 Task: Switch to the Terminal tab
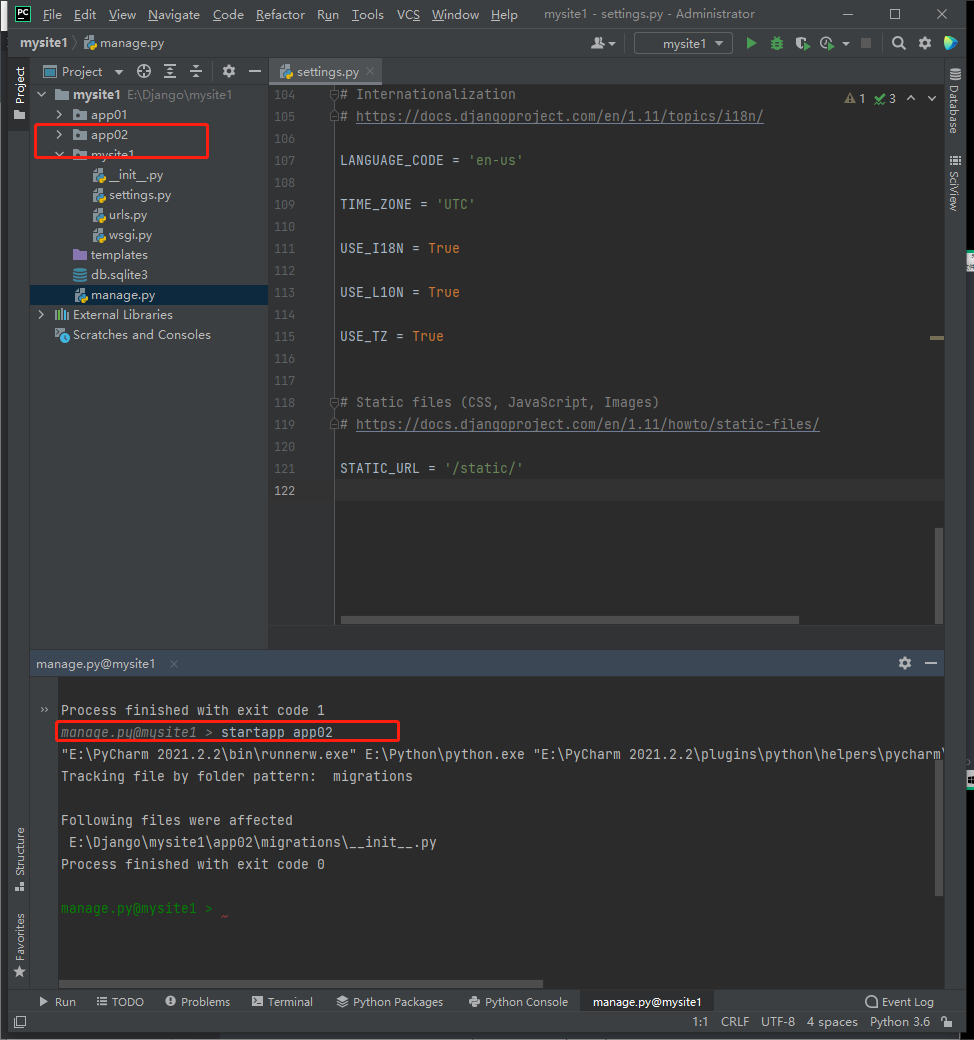pyautogui.click(x=283, y=1002)
